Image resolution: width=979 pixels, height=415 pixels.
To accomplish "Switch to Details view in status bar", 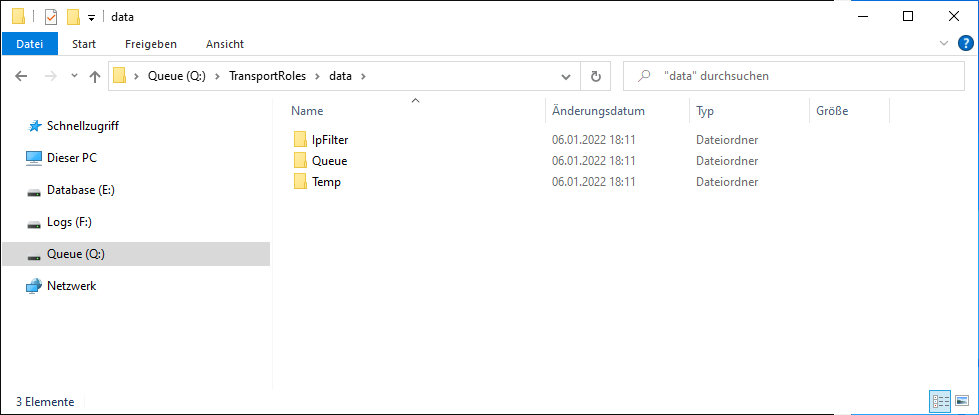I will point(939,401).
